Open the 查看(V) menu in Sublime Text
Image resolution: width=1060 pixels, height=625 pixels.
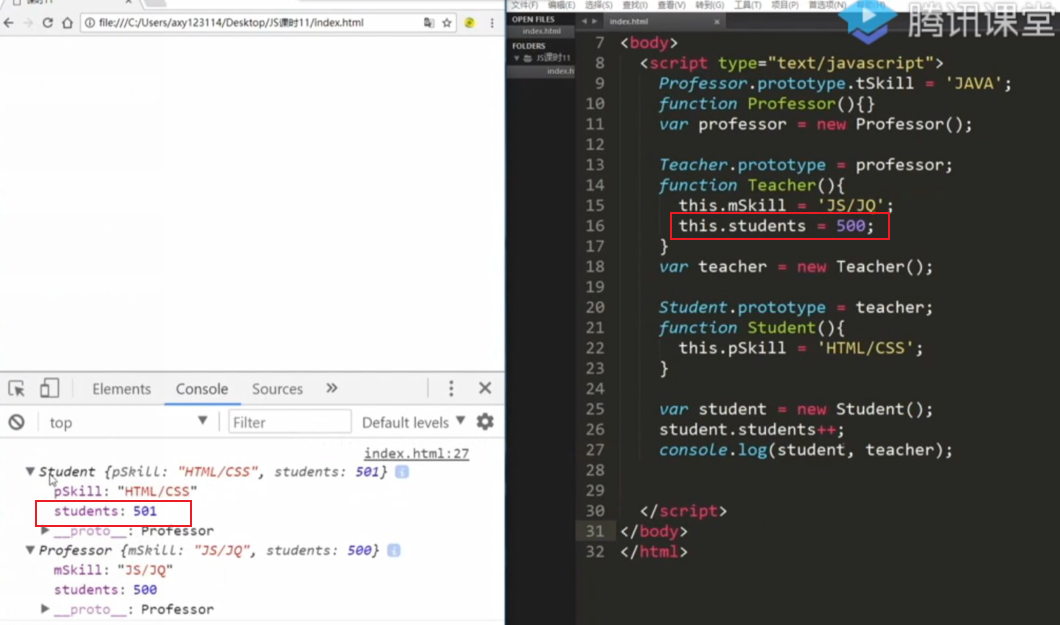coord(671,5)
